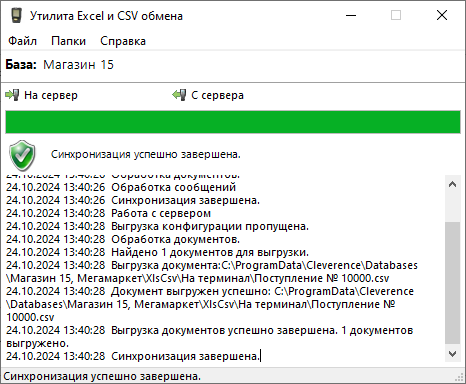Select the Магазин 15 database name

point(78,65)
